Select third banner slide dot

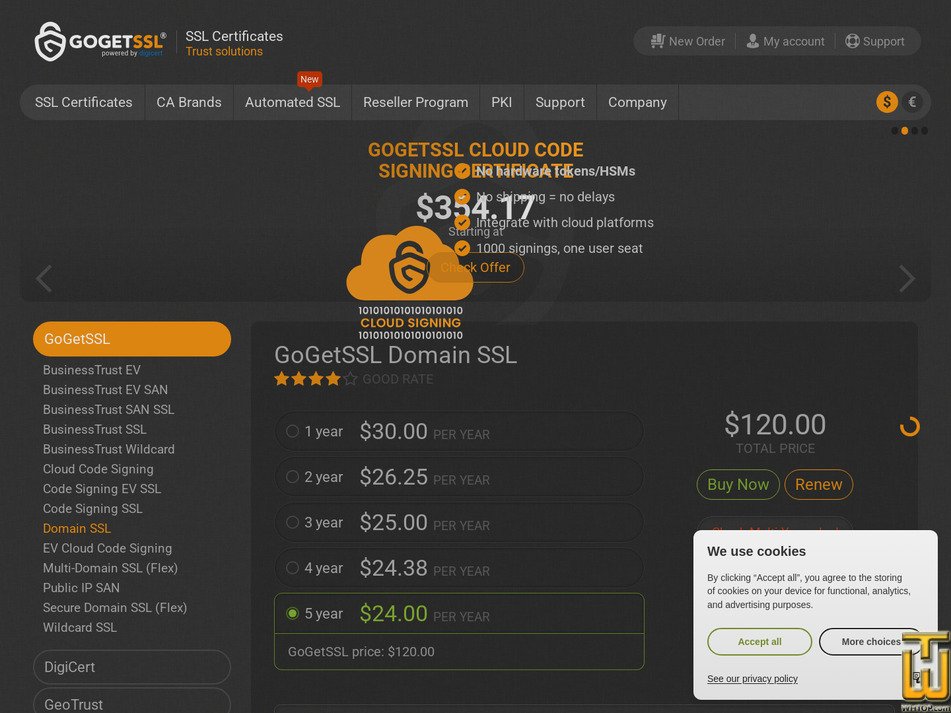[x=914, y=130]
